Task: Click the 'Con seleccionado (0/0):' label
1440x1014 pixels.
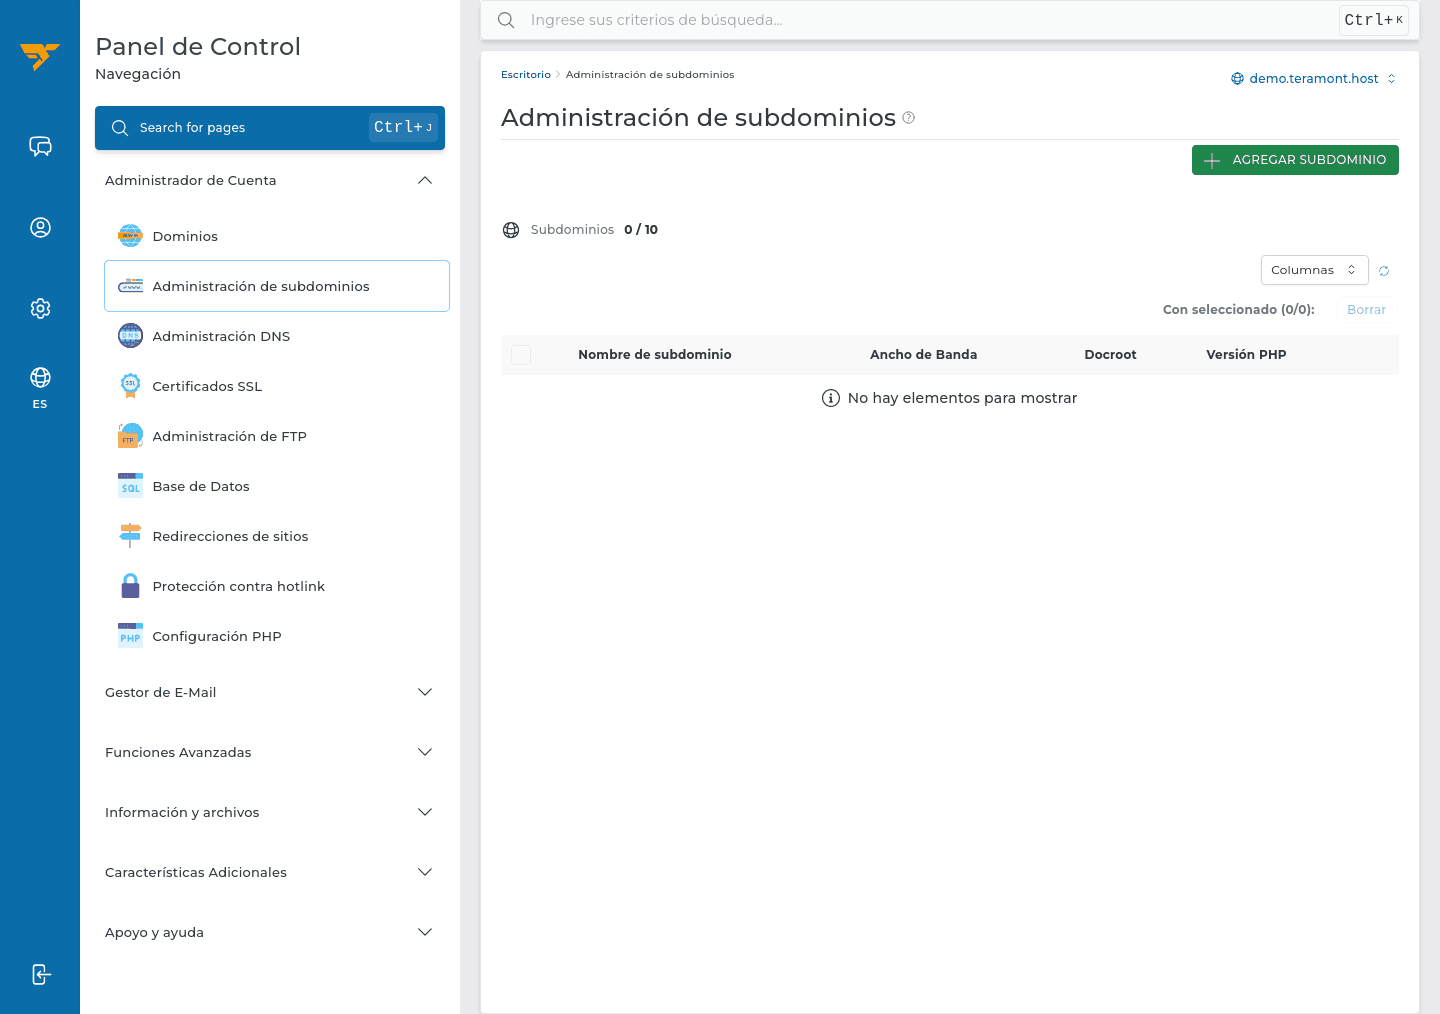Action: [1238, 310]
